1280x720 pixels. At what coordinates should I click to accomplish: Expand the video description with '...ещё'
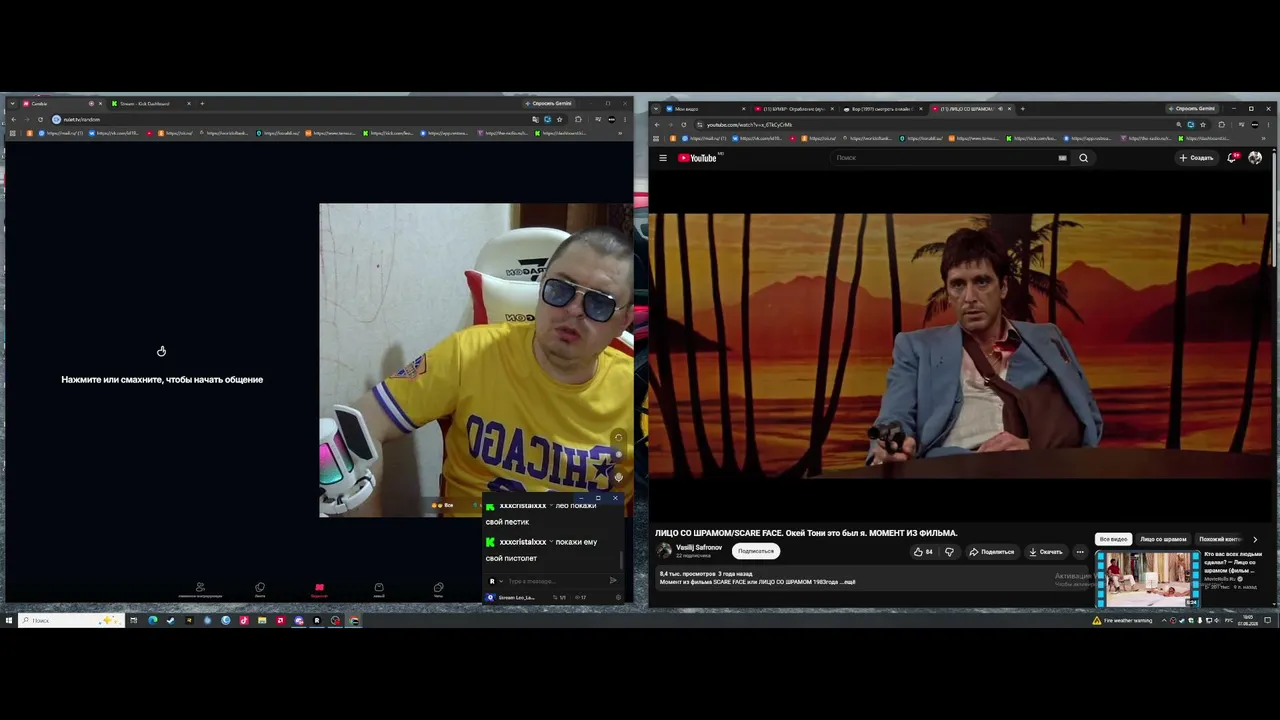coord(848,582)
